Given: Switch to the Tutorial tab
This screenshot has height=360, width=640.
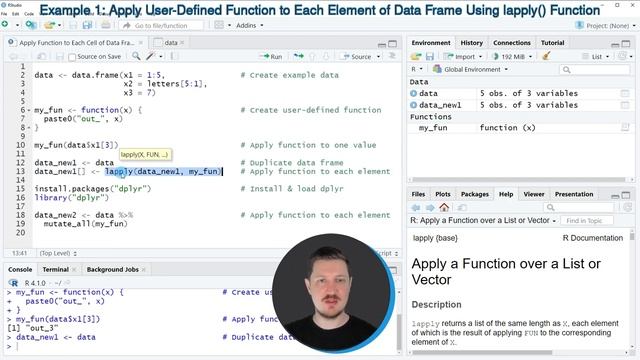Looking at the screenshot, I should click(552, 43).
